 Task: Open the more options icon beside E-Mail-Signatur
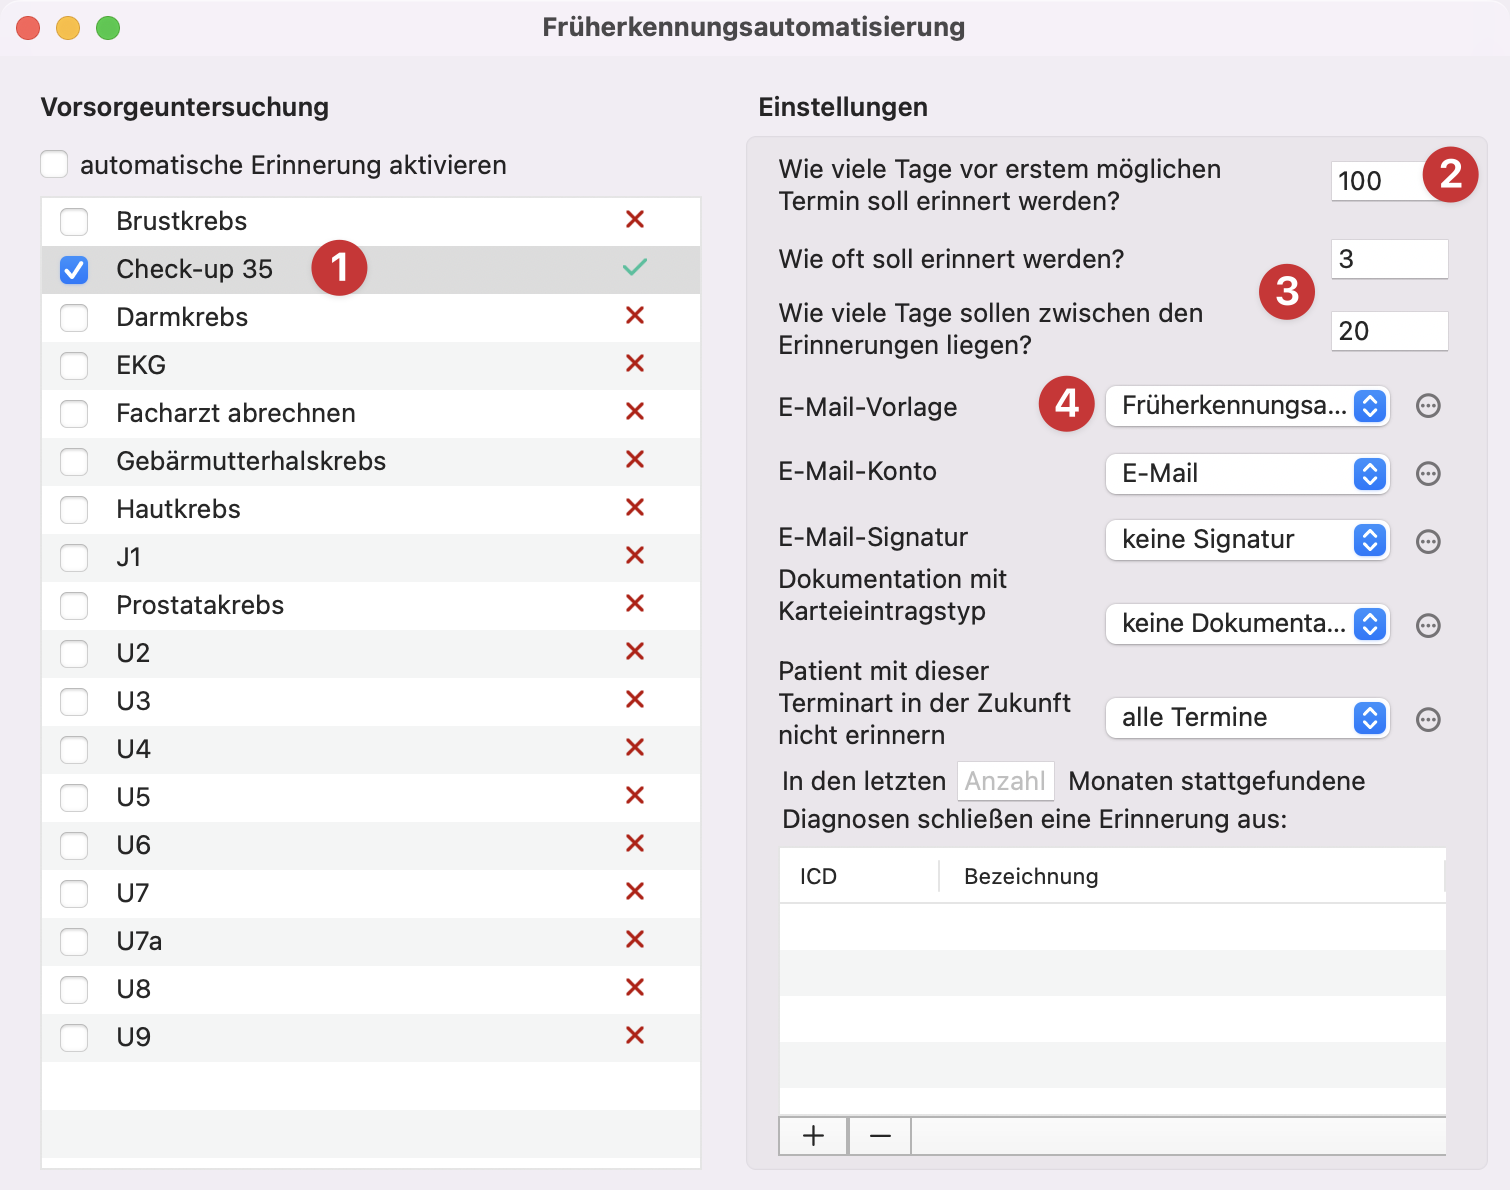[x=1428, y=542]
